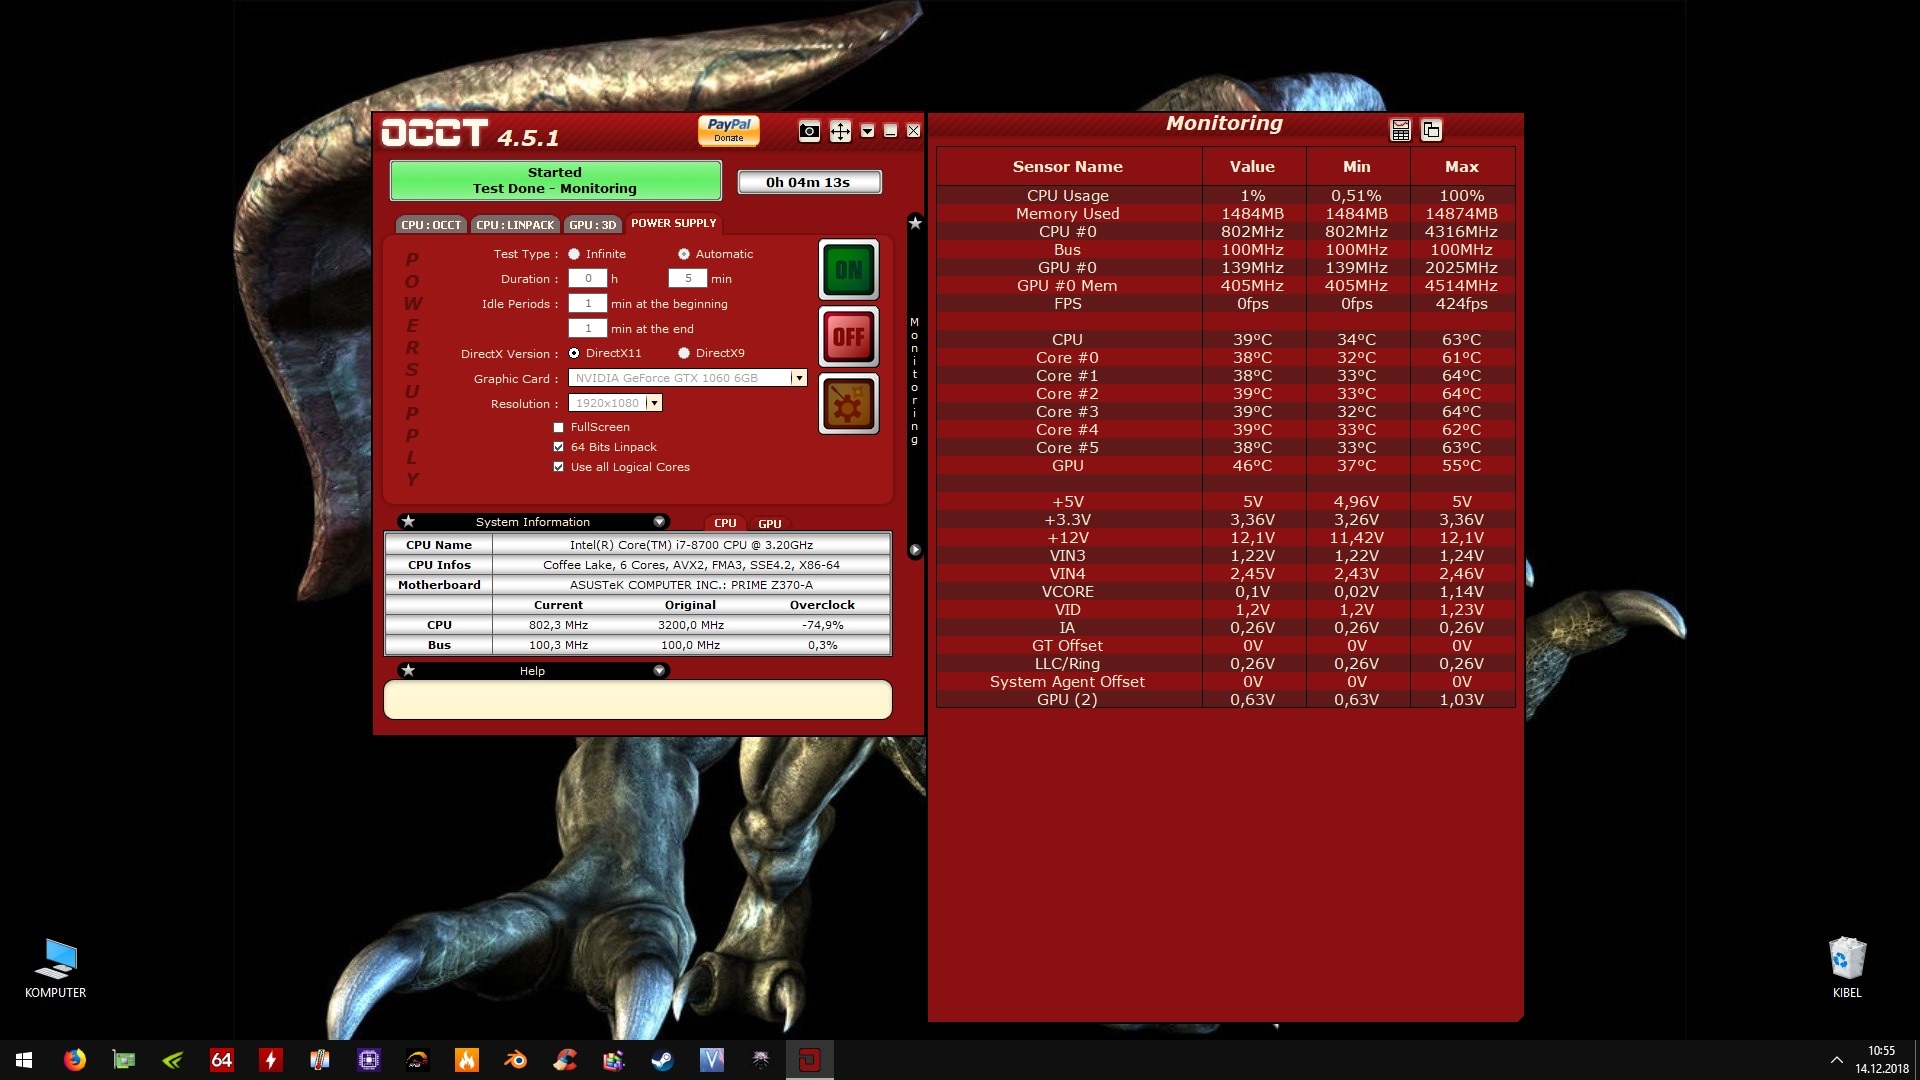Click the move window crosshair icon

(x=840, y=131)
